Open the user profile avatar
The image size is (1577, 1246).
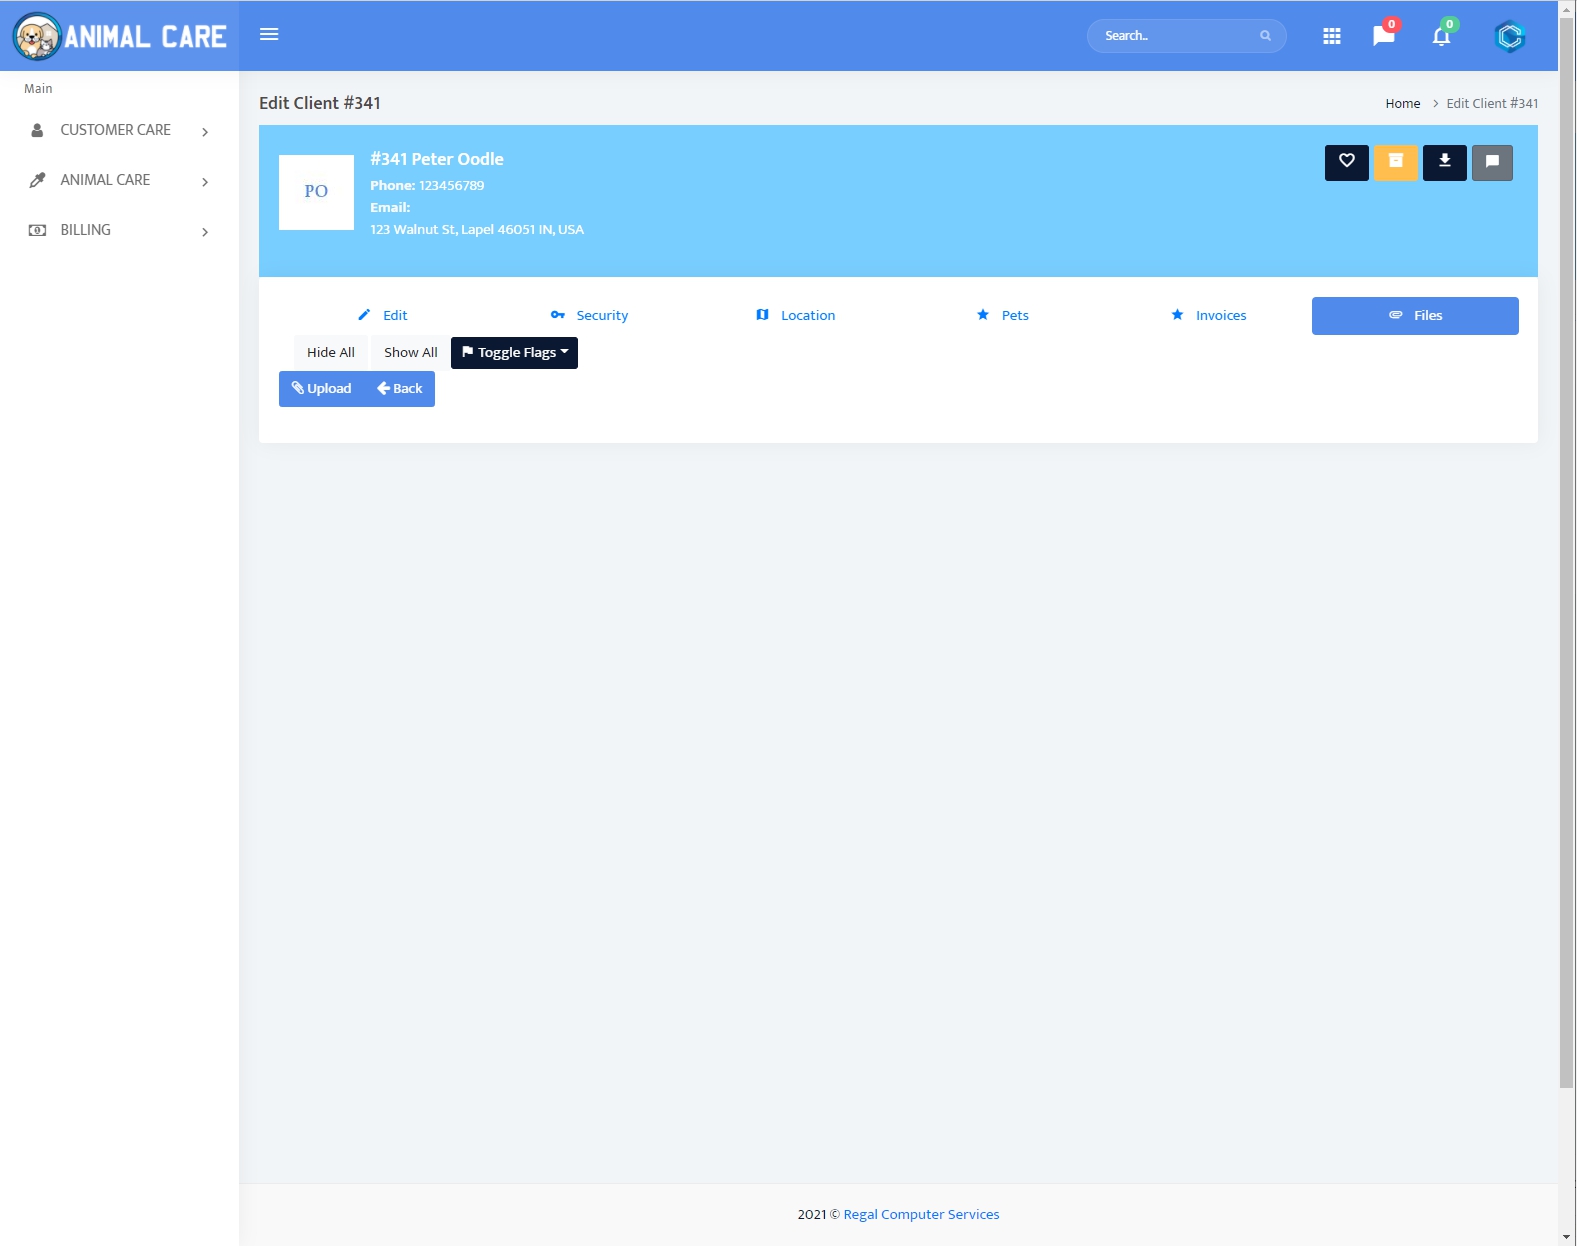[x=1509, y=37]
